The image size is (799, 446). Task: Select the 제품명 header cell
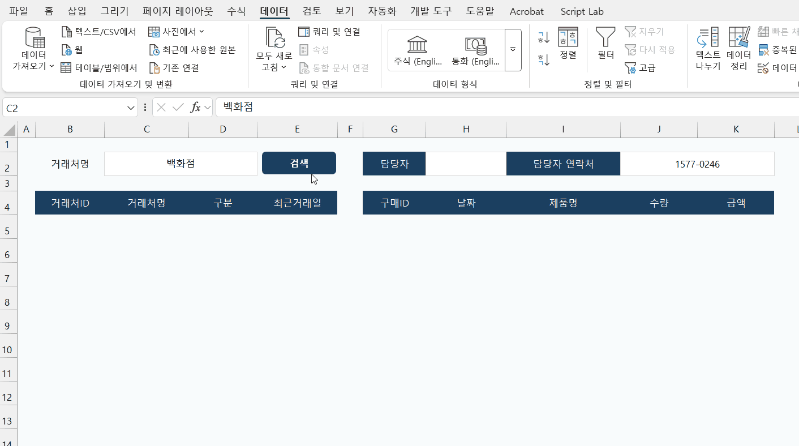[x=563, y=203]
